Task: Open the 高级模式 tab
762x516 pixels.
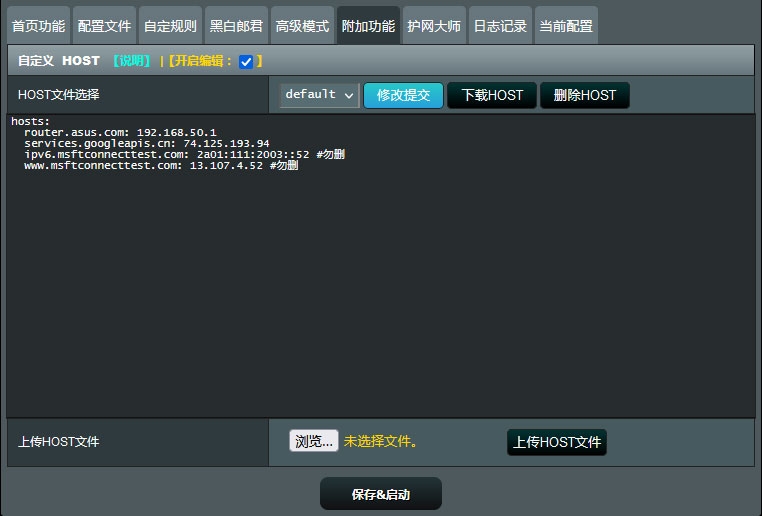Action: (x=302, y=26)
